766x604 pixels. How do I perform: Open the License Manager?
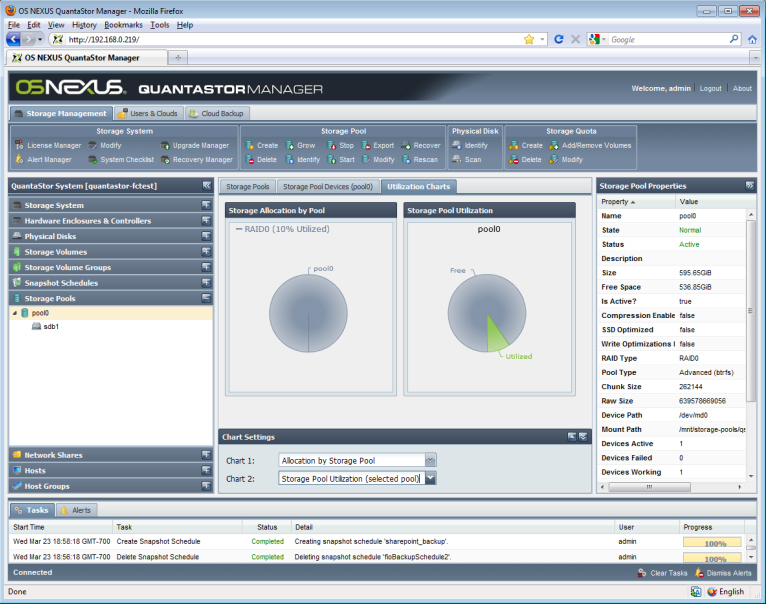click(48, 146)
